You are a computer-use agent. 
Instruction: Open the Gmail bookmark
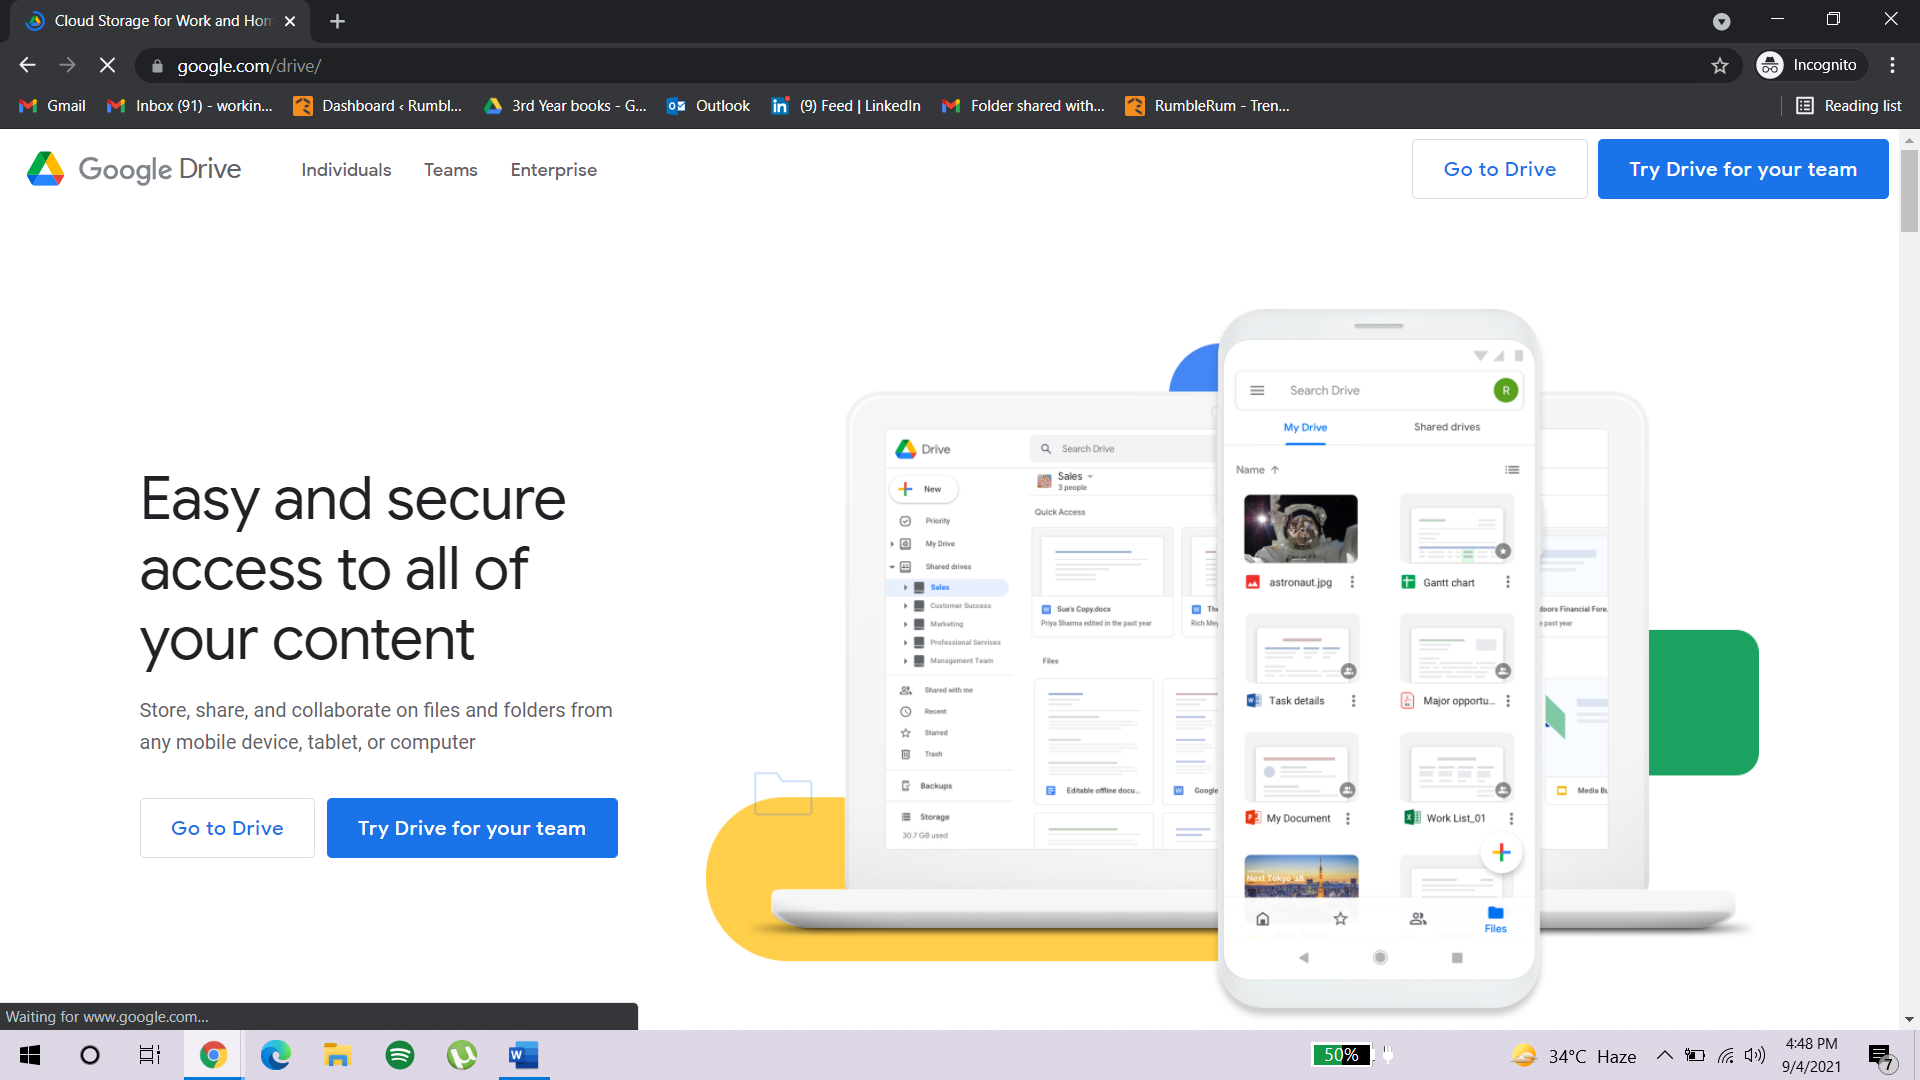(x=53, y=106)
